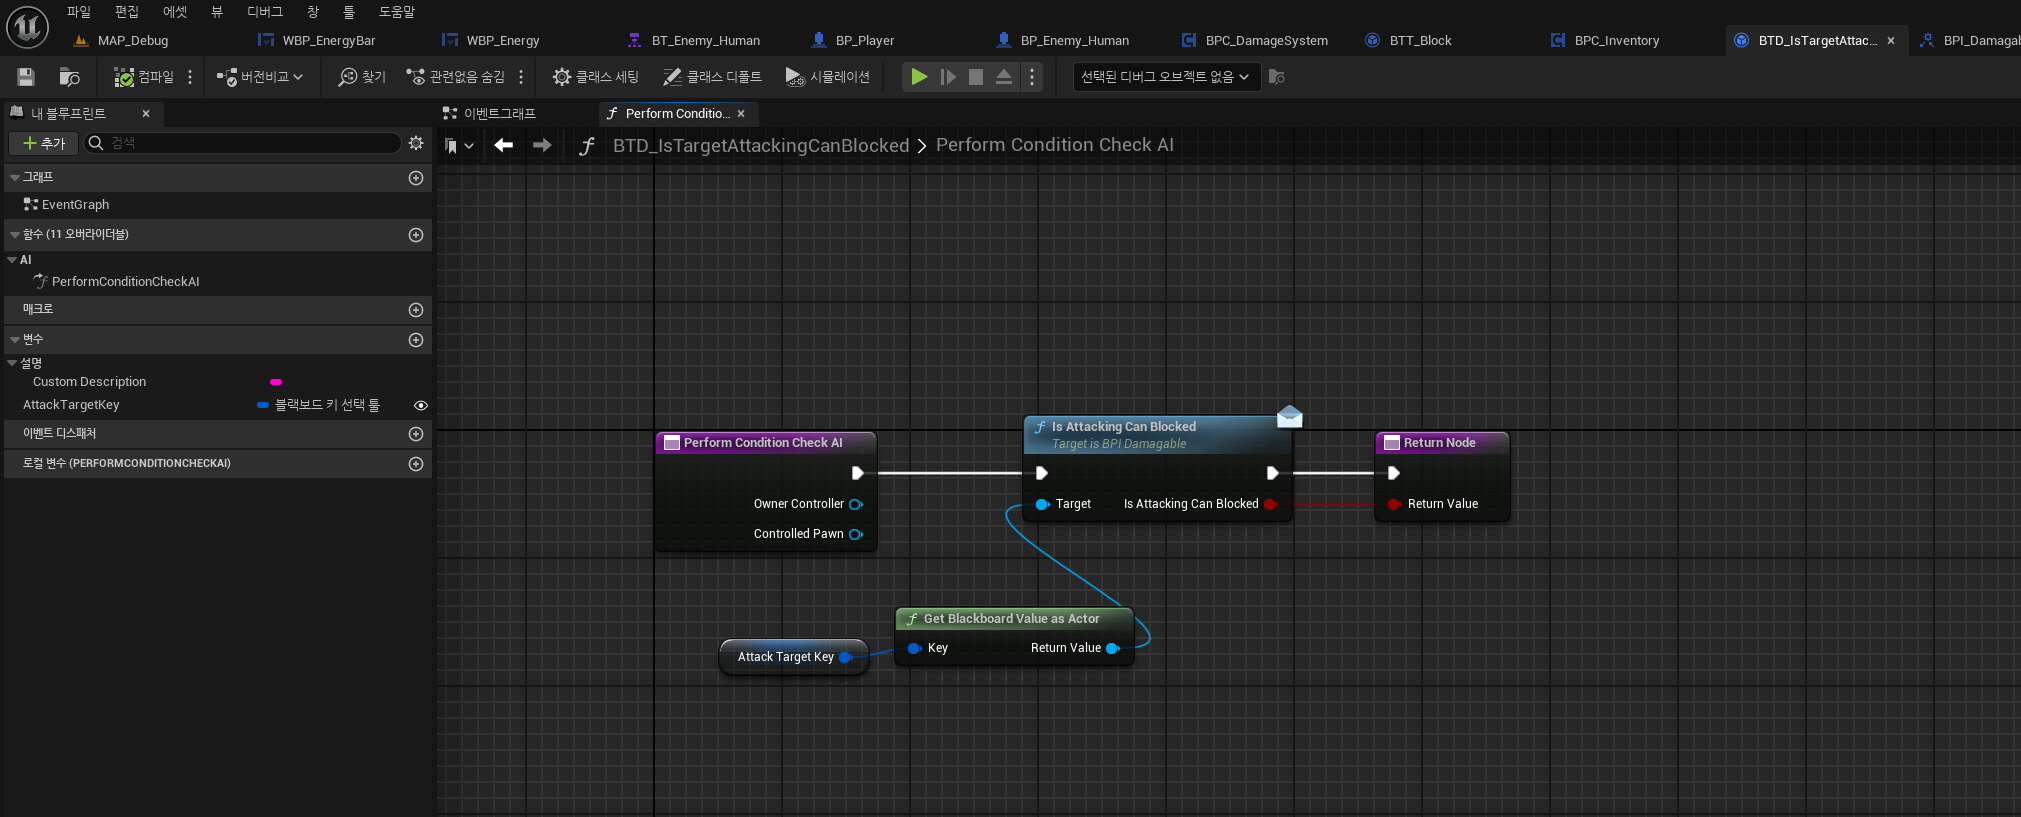The height and width of the screenshot is (817, 2021).
Task: Switch to the MAP_Debug tab
Action: (133, 41)
